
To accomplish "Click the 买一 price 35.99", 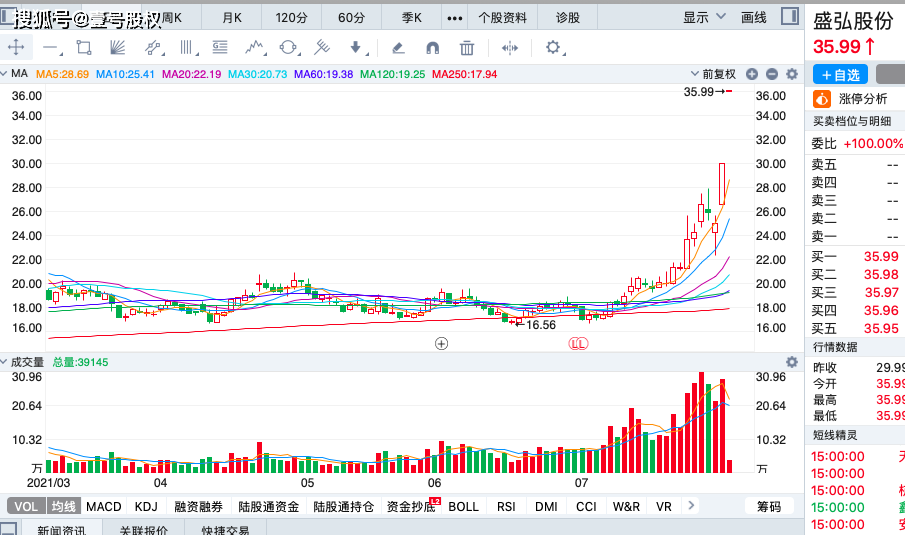I will click(881, 256).
